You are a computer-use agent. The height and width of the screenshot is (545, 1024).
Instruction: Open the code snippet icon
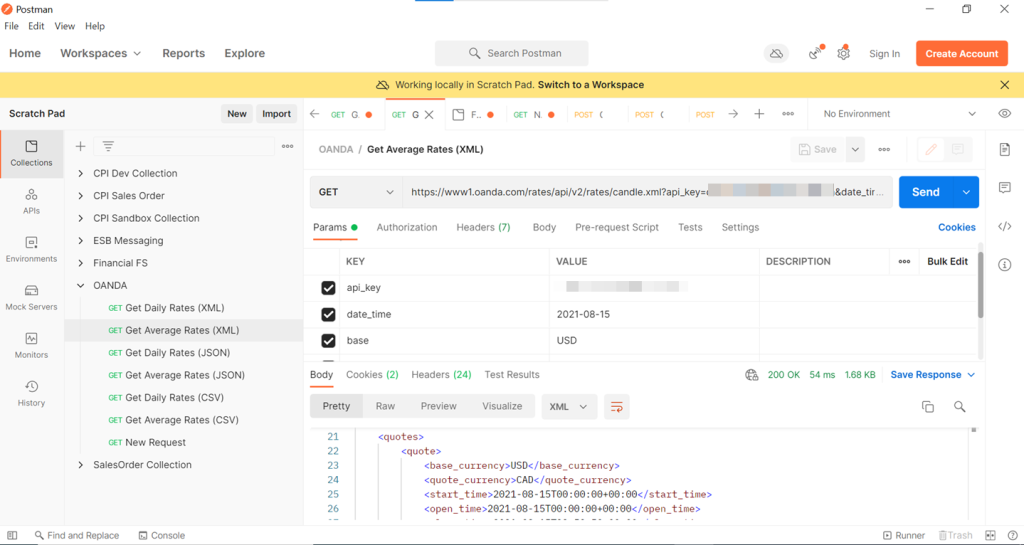coord(1004,226)
